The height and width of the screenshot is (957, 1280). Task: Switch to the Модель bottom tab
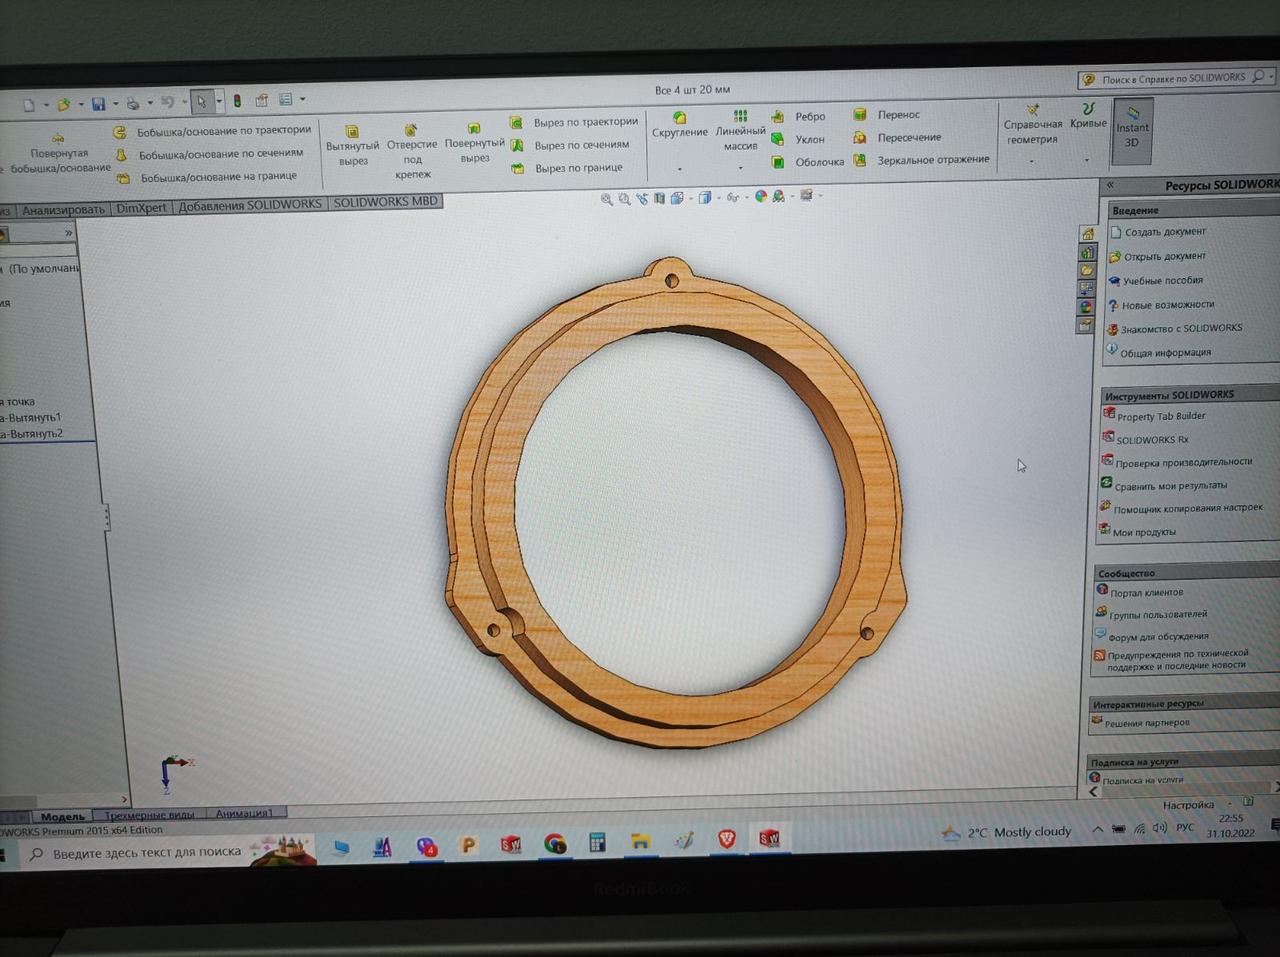tap(62, 817)
